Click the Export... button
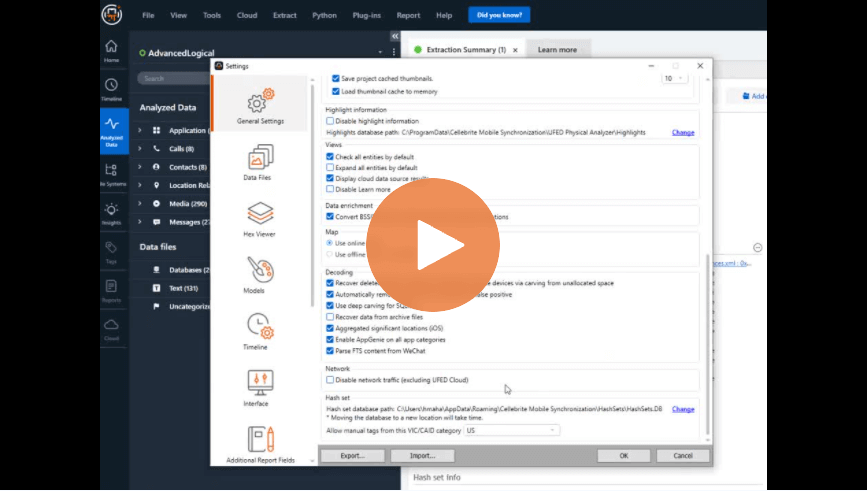This screenshot has height=491, width=867. tap(353, 456)
